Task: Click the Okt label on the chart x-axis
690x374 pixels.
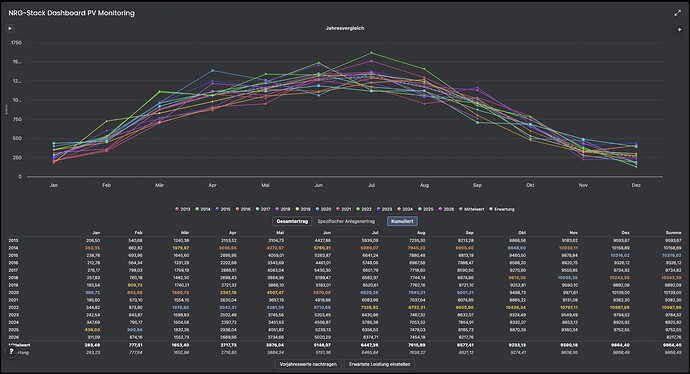Action: [530, 185]
